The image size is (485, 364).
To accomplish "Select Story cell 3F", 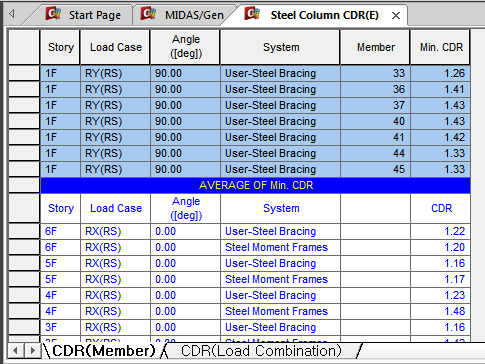I will pos(60,327).
